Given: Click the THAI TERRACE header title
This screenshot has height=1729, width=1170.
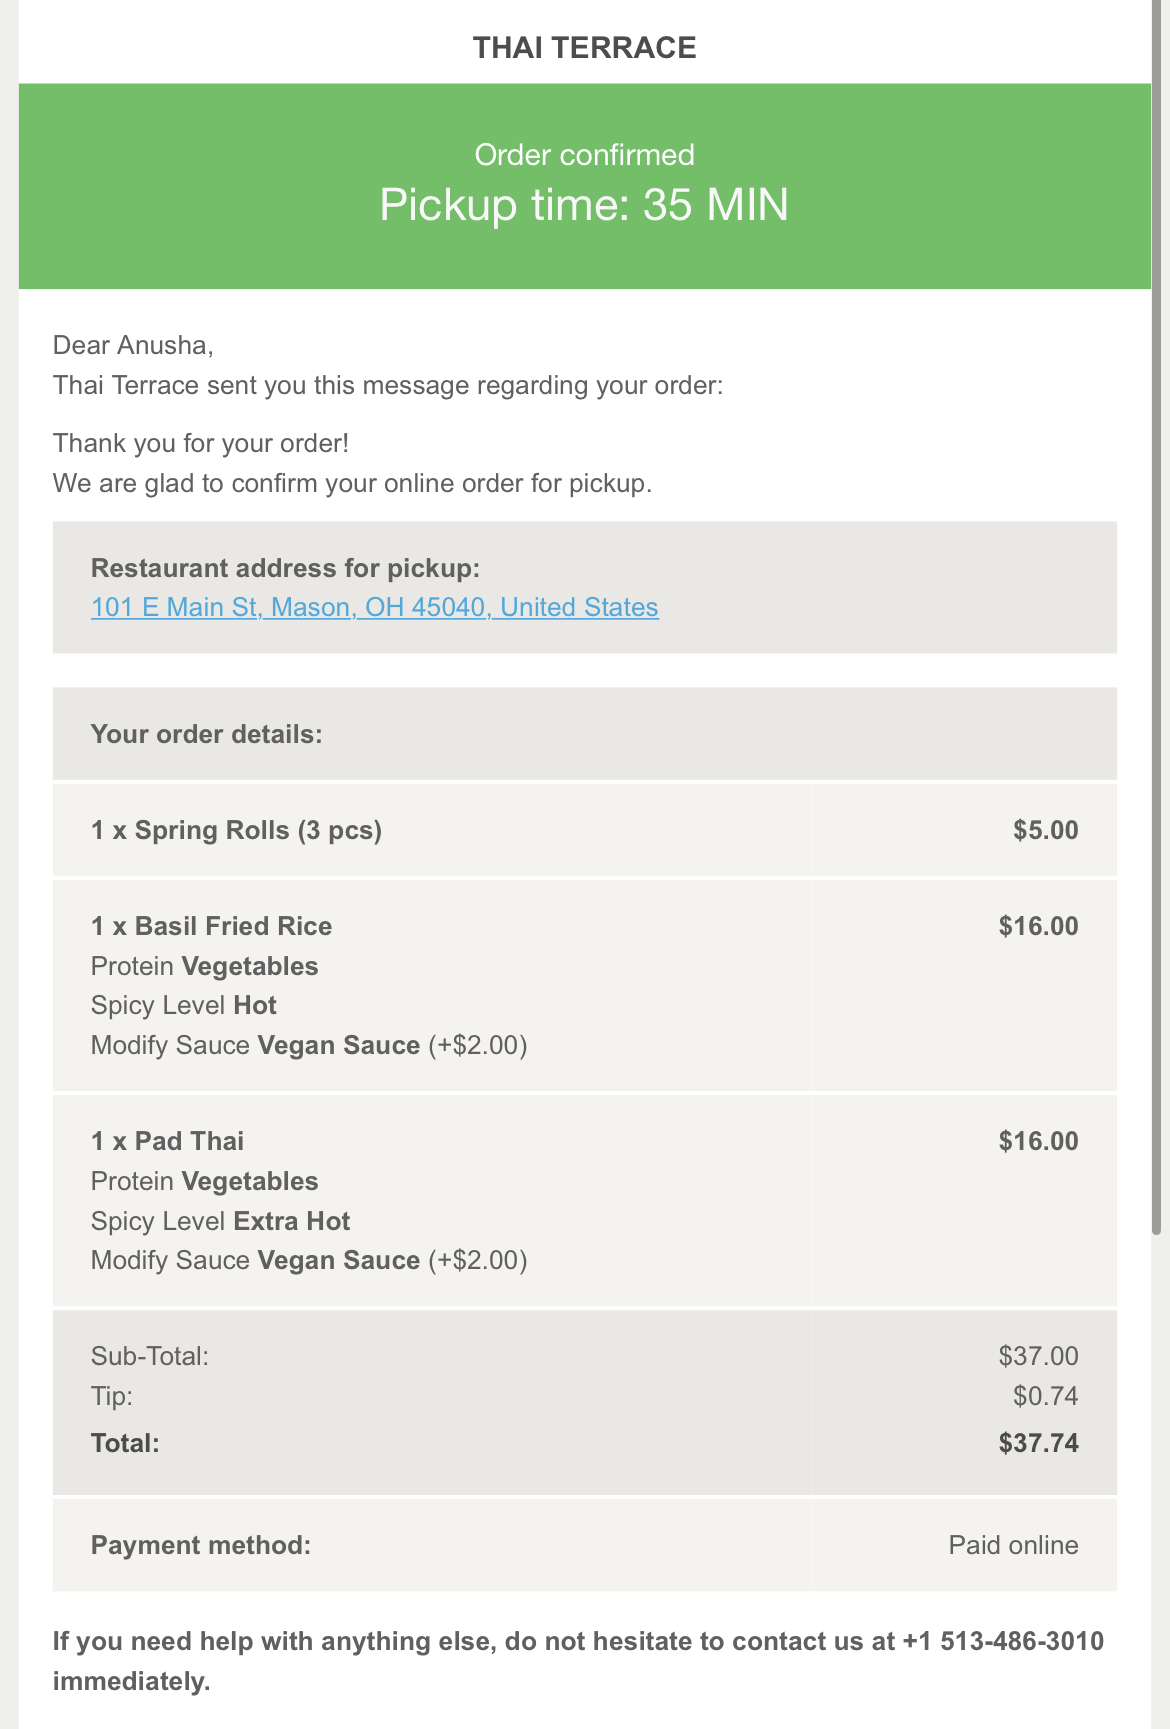Looking at the screenshot, I should tap(584, 48).
